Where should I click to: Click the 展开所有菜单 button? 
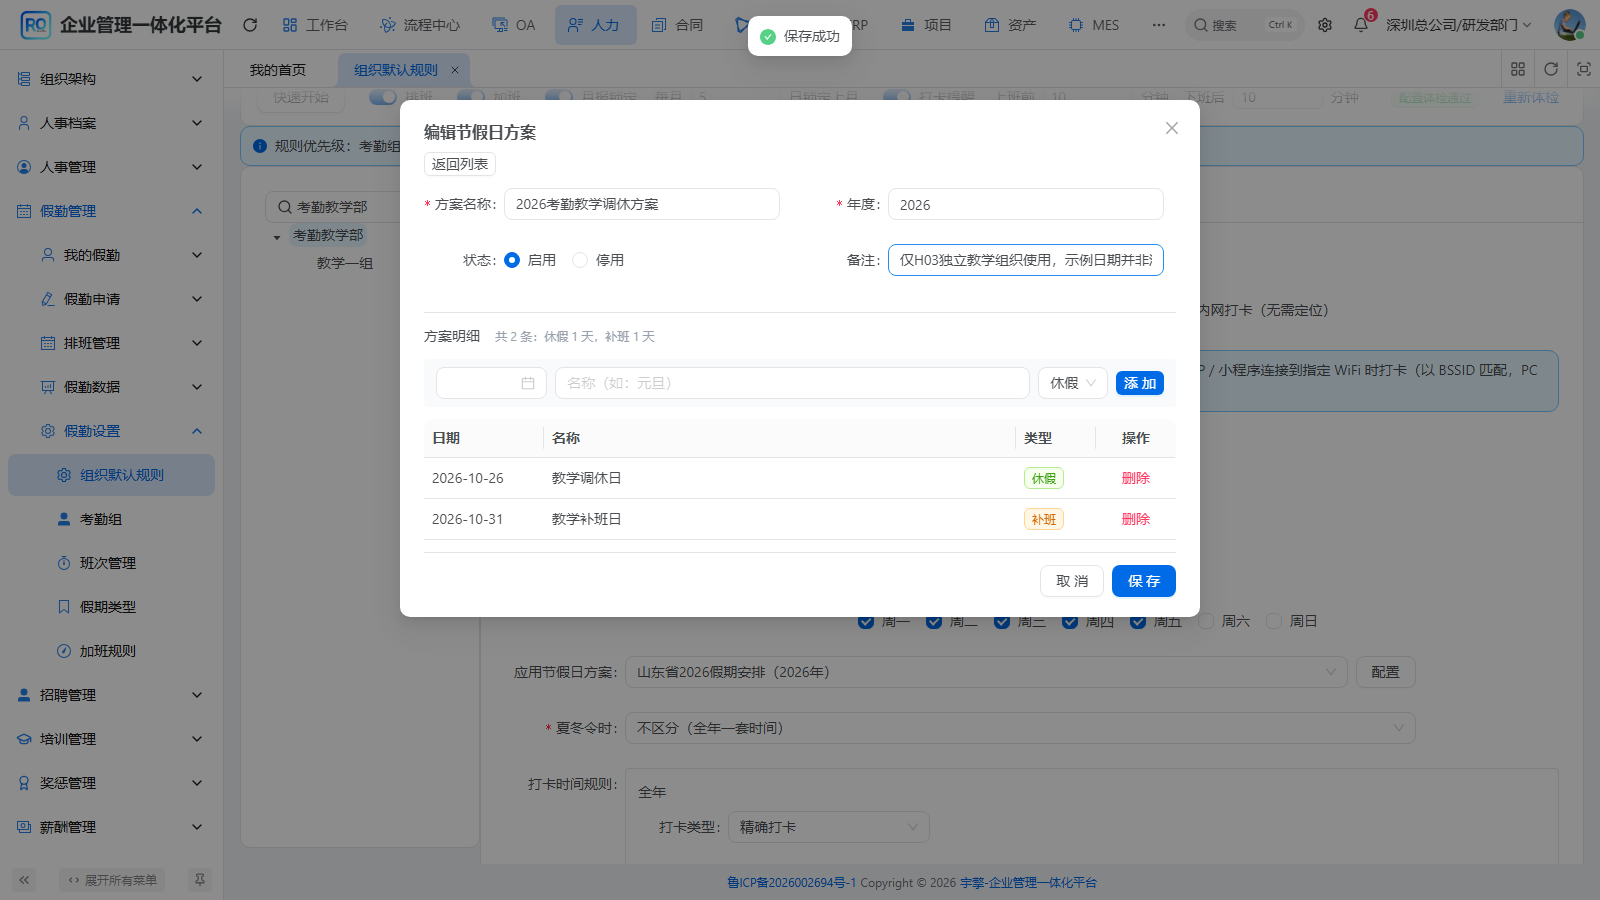[112, 880]
